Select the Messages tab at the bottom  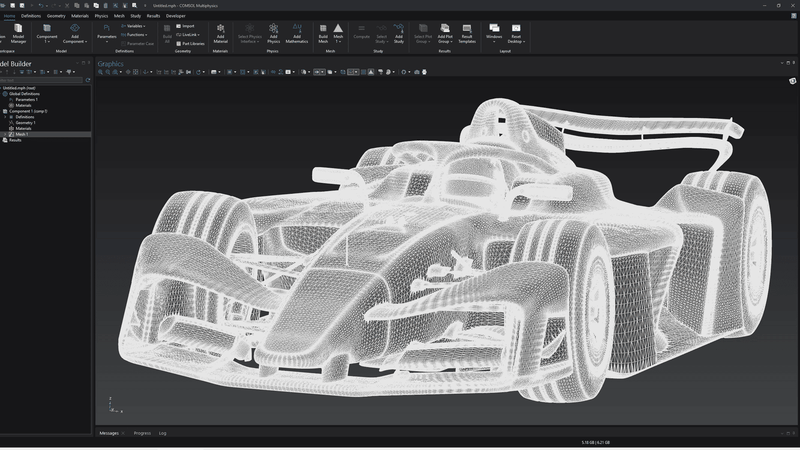point(109,433)
